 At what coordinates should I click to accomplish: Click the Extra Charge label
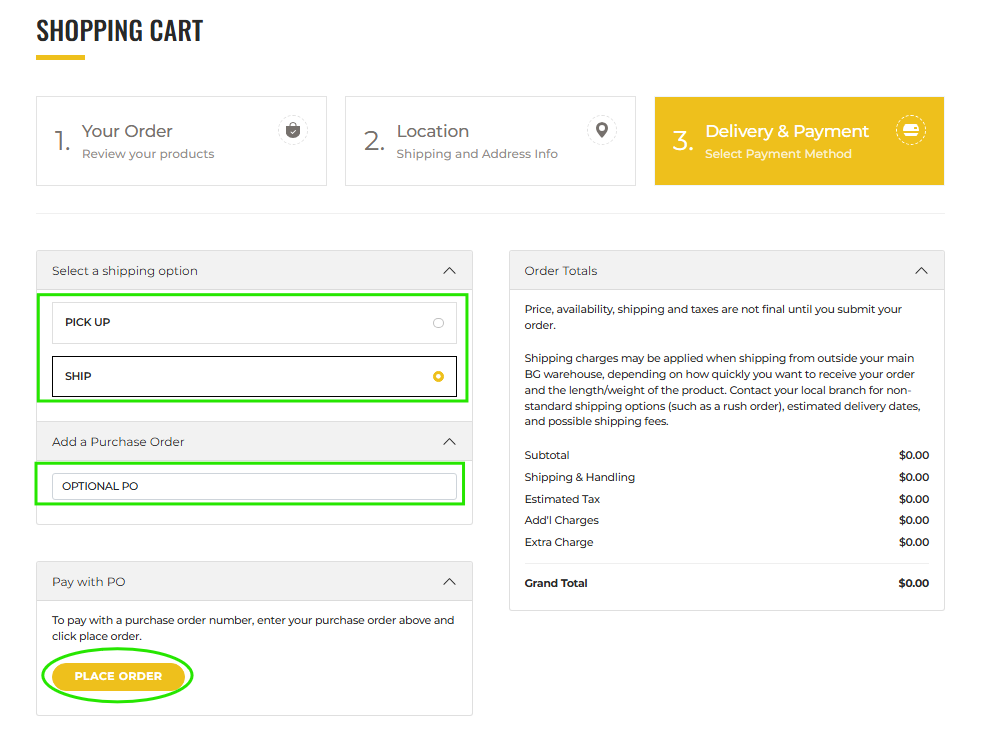pos(559,542)
